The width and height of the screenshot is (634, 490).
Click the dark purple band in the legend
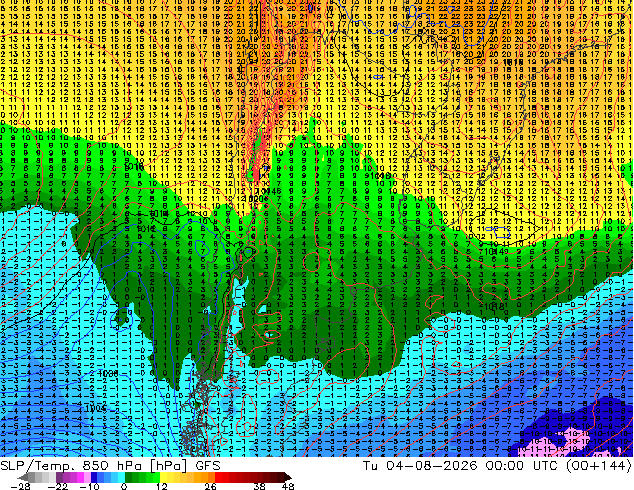tap(59, 477)
